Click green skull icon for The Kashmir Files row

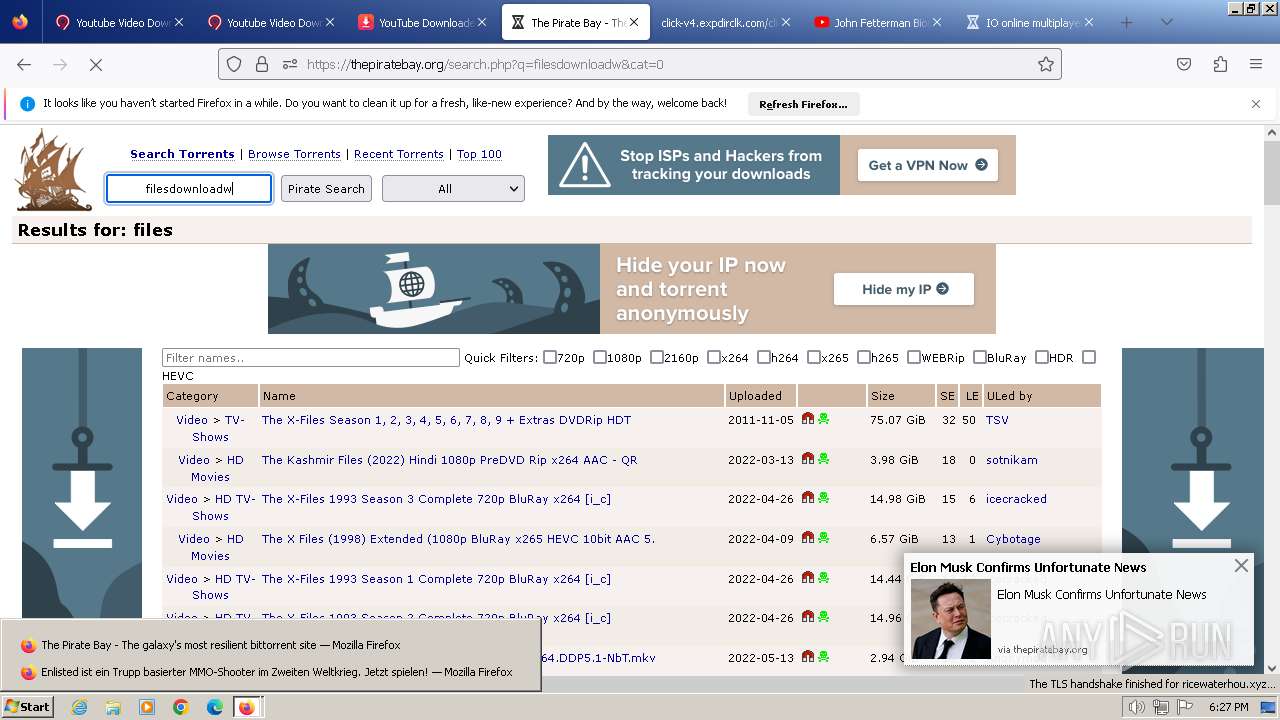coord(823,459)
